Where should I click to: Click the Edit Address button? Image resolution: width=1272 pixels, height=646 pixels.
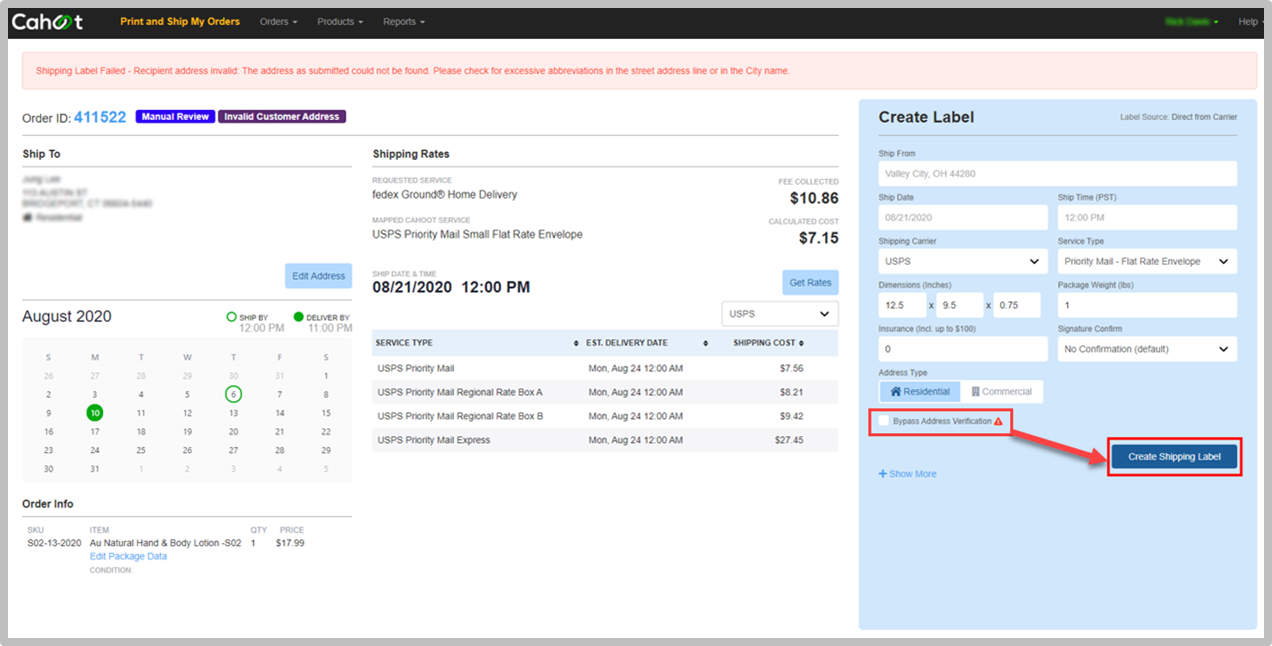coord(318,276)
